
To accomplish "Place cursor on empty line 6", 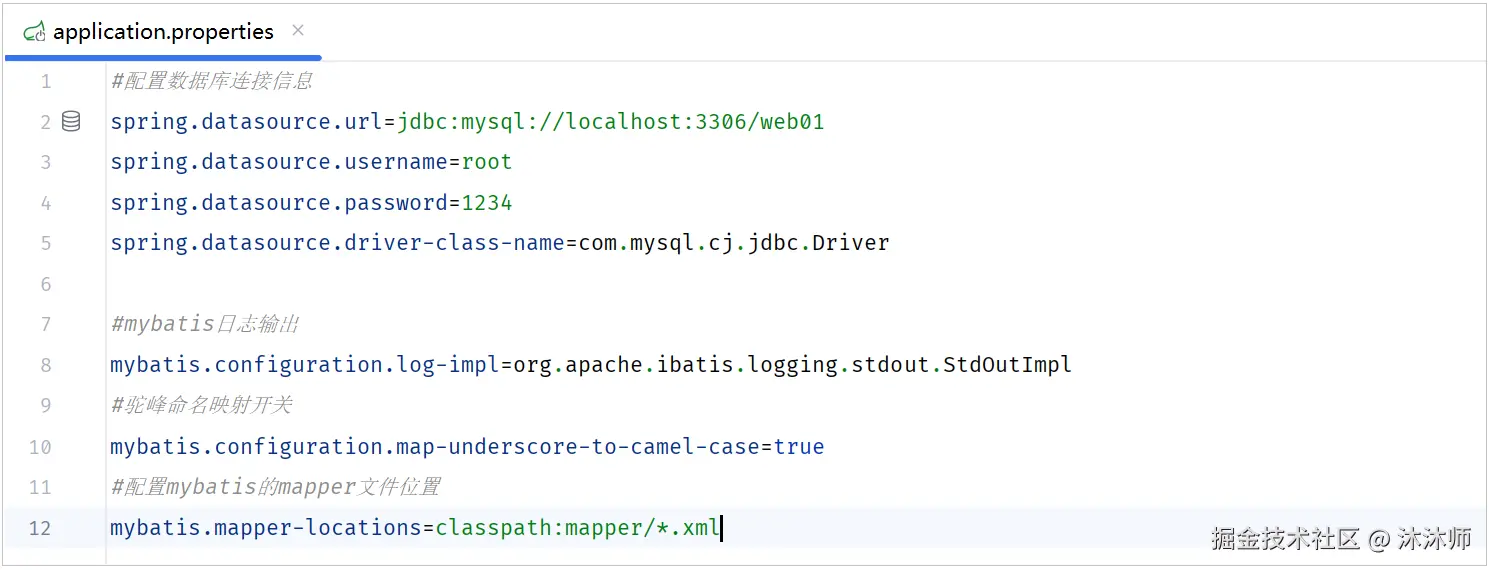I will [795, 284].
